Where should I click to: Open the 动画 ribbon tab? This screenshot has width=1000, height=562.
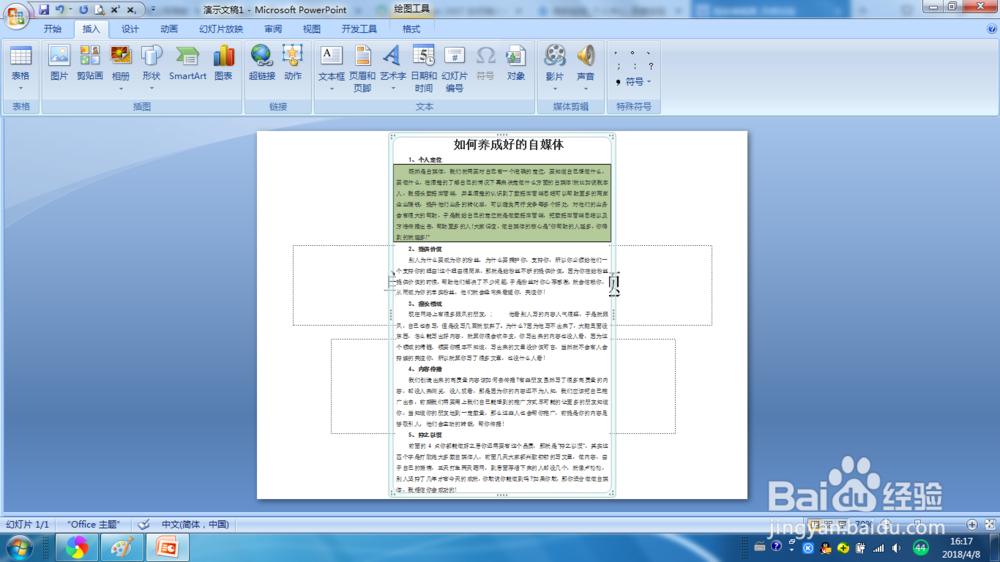pyautogui.click(x=168, y=29)
